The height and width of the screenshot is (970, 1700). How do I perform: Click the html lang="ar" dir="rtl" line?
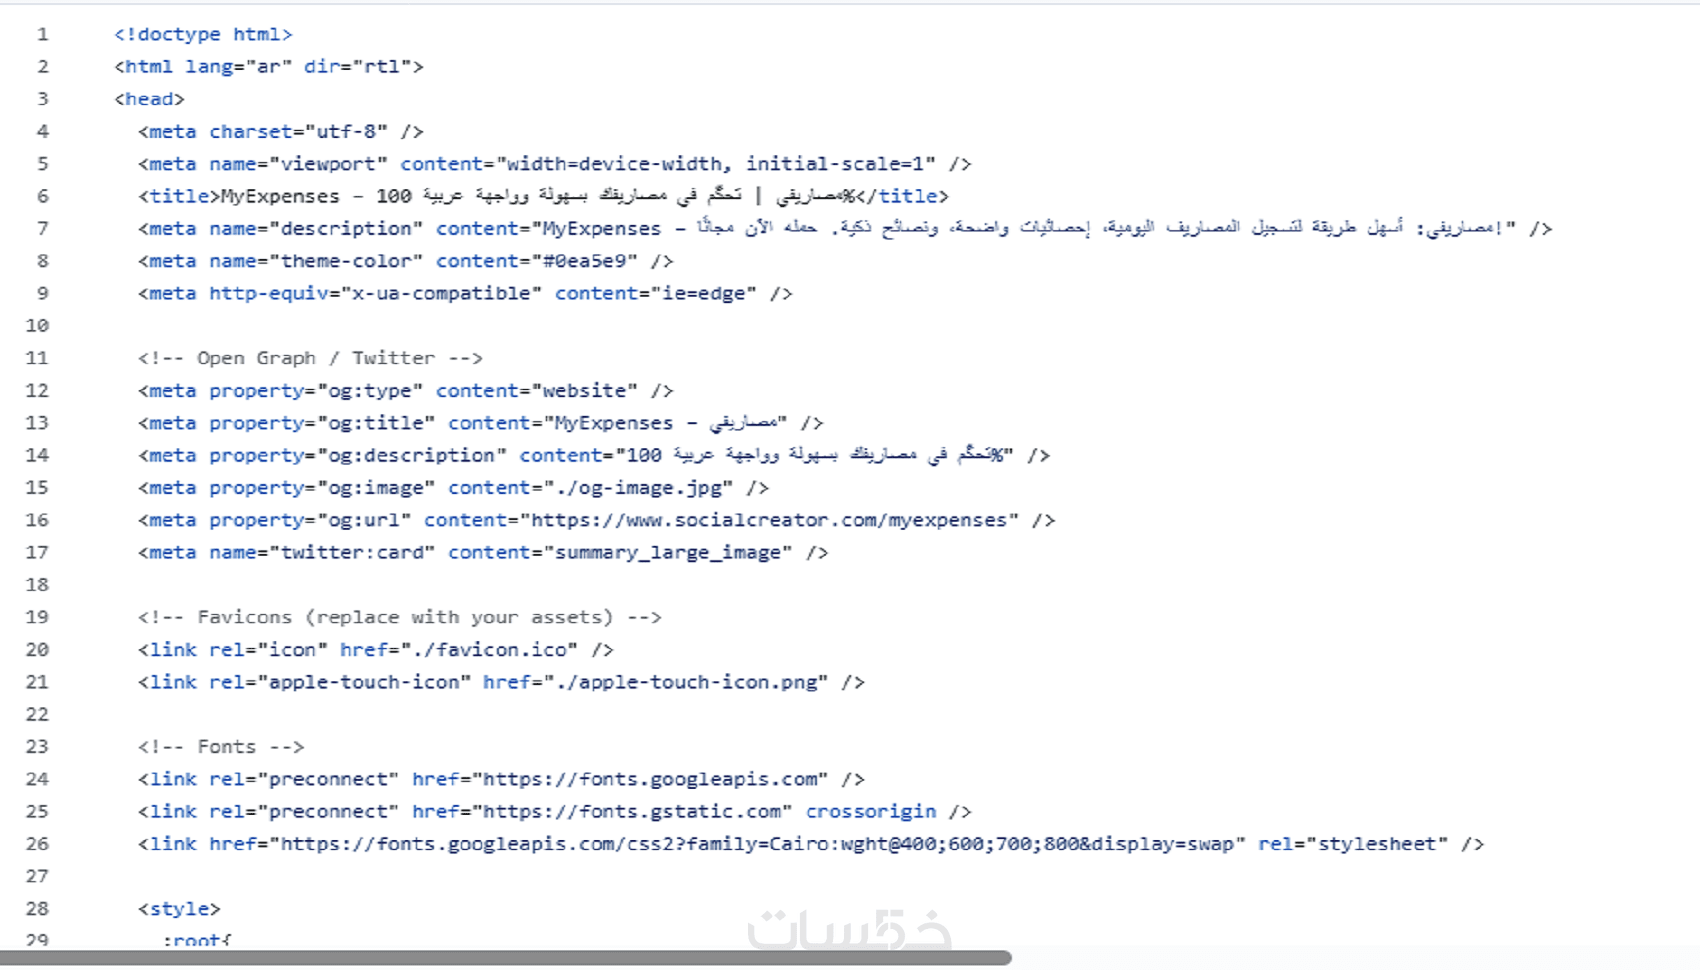(269, 66)
